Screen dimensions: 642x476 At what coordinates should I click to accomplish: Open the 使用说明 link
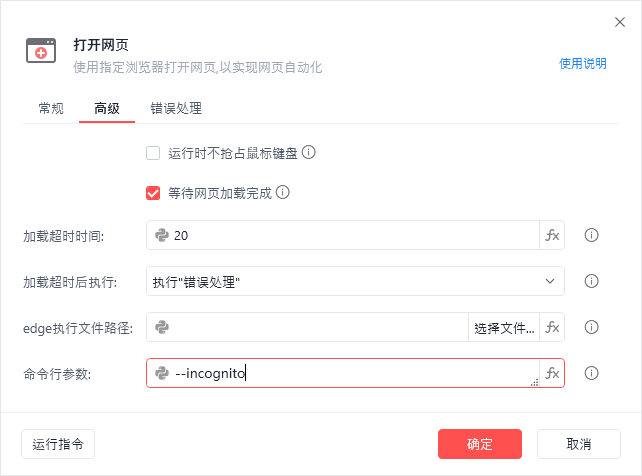point(582,64)
